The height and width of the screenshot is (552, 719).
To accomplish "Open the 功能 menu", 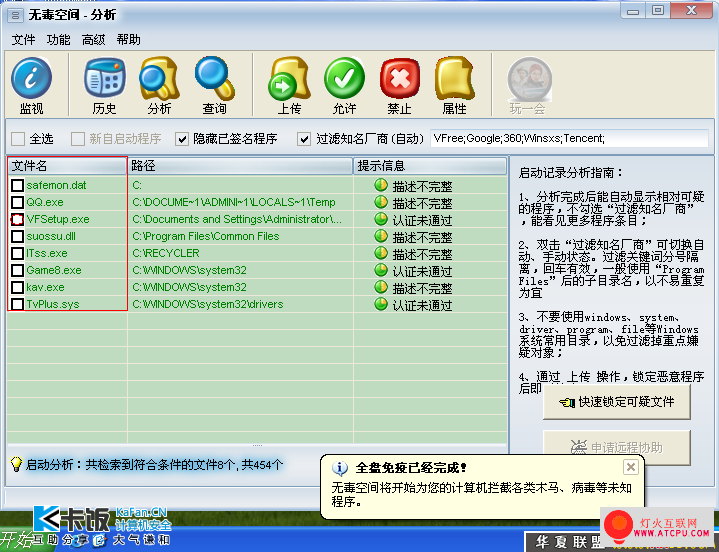I will pos(59,40).
